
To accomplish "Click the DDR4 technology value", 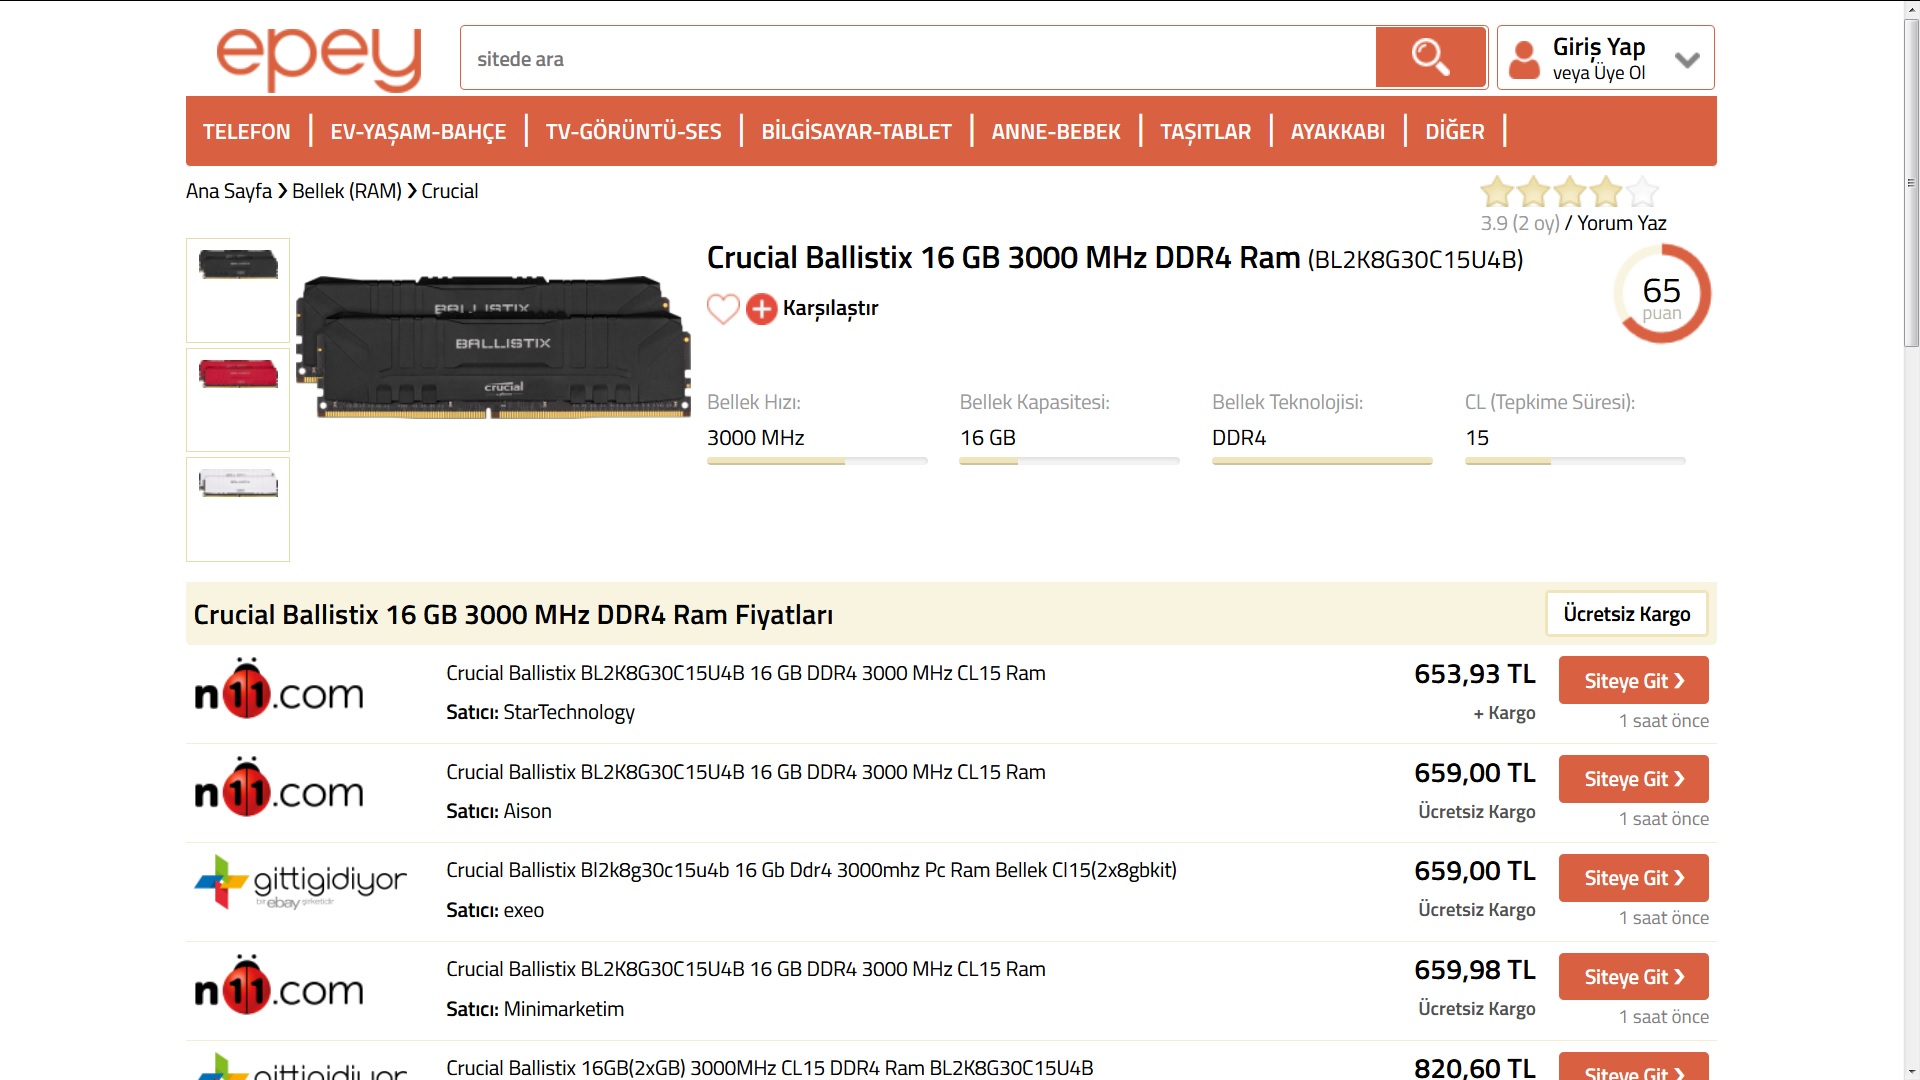I will coord(1239,438).
